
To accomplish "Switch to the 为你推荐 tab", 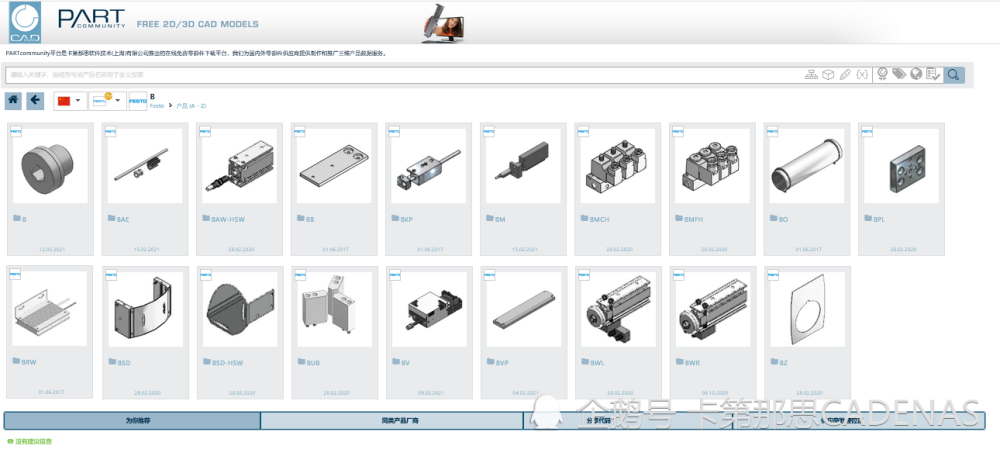I will click(133, 421).
